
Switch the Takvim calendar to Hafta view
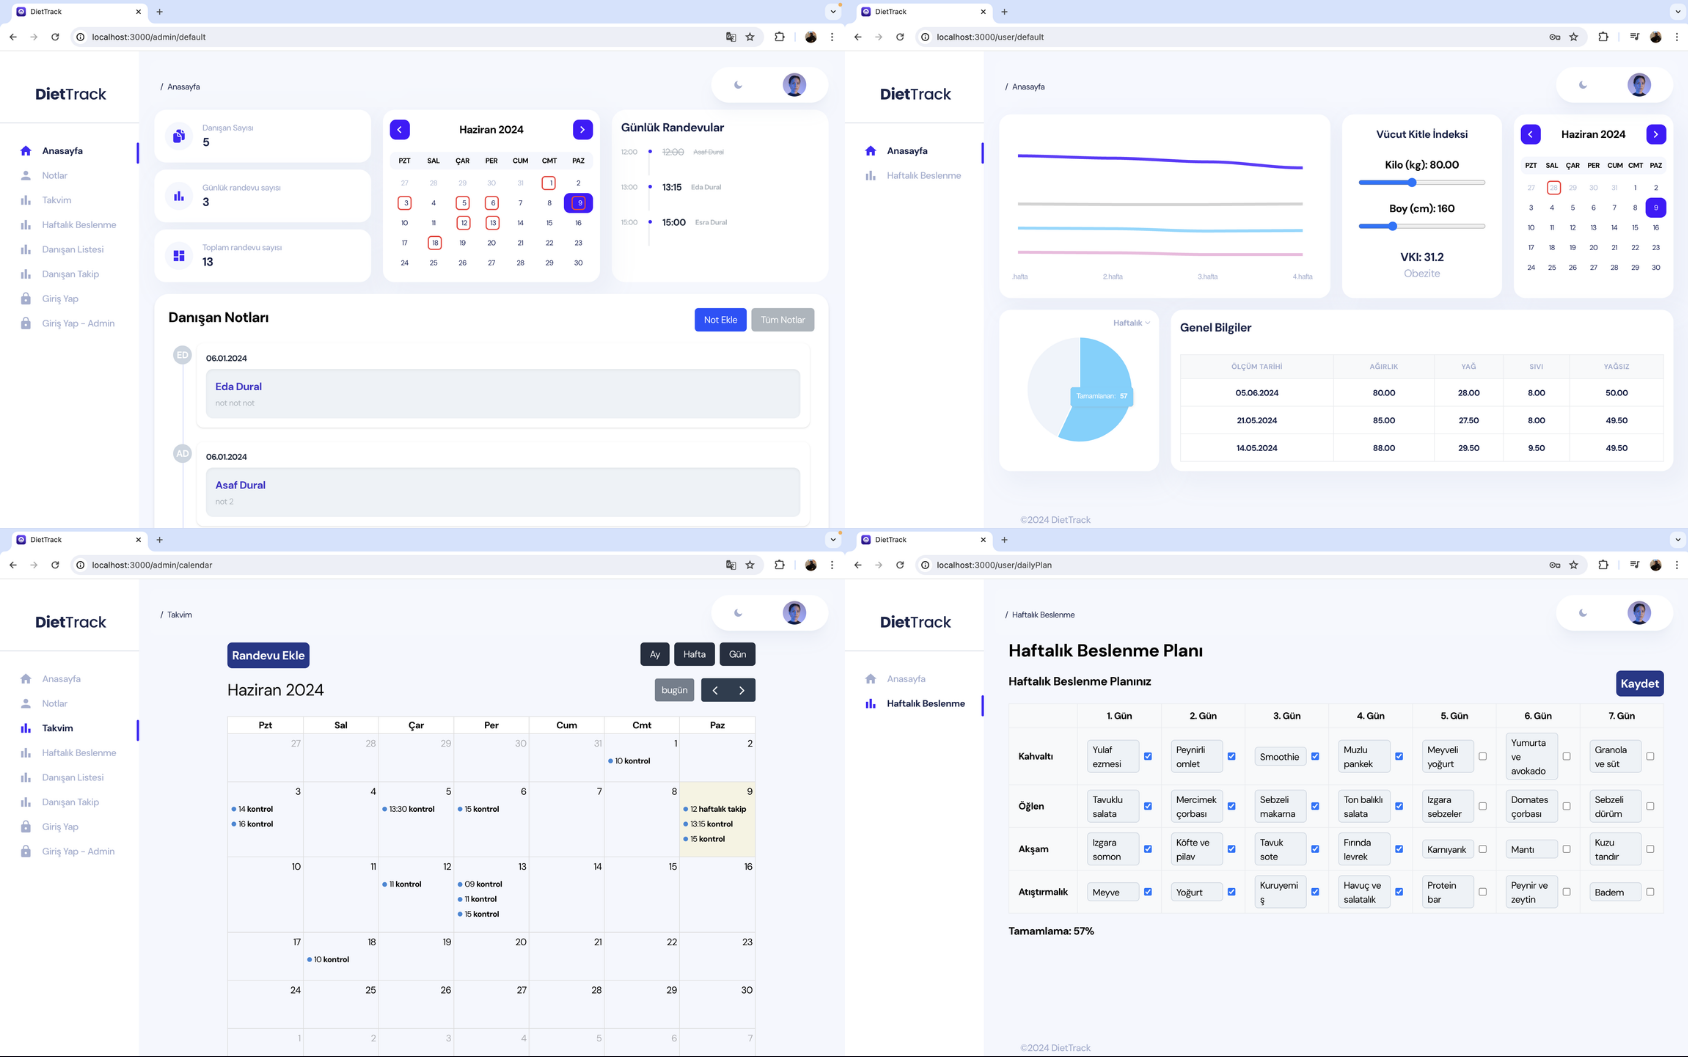pos(694,654)
